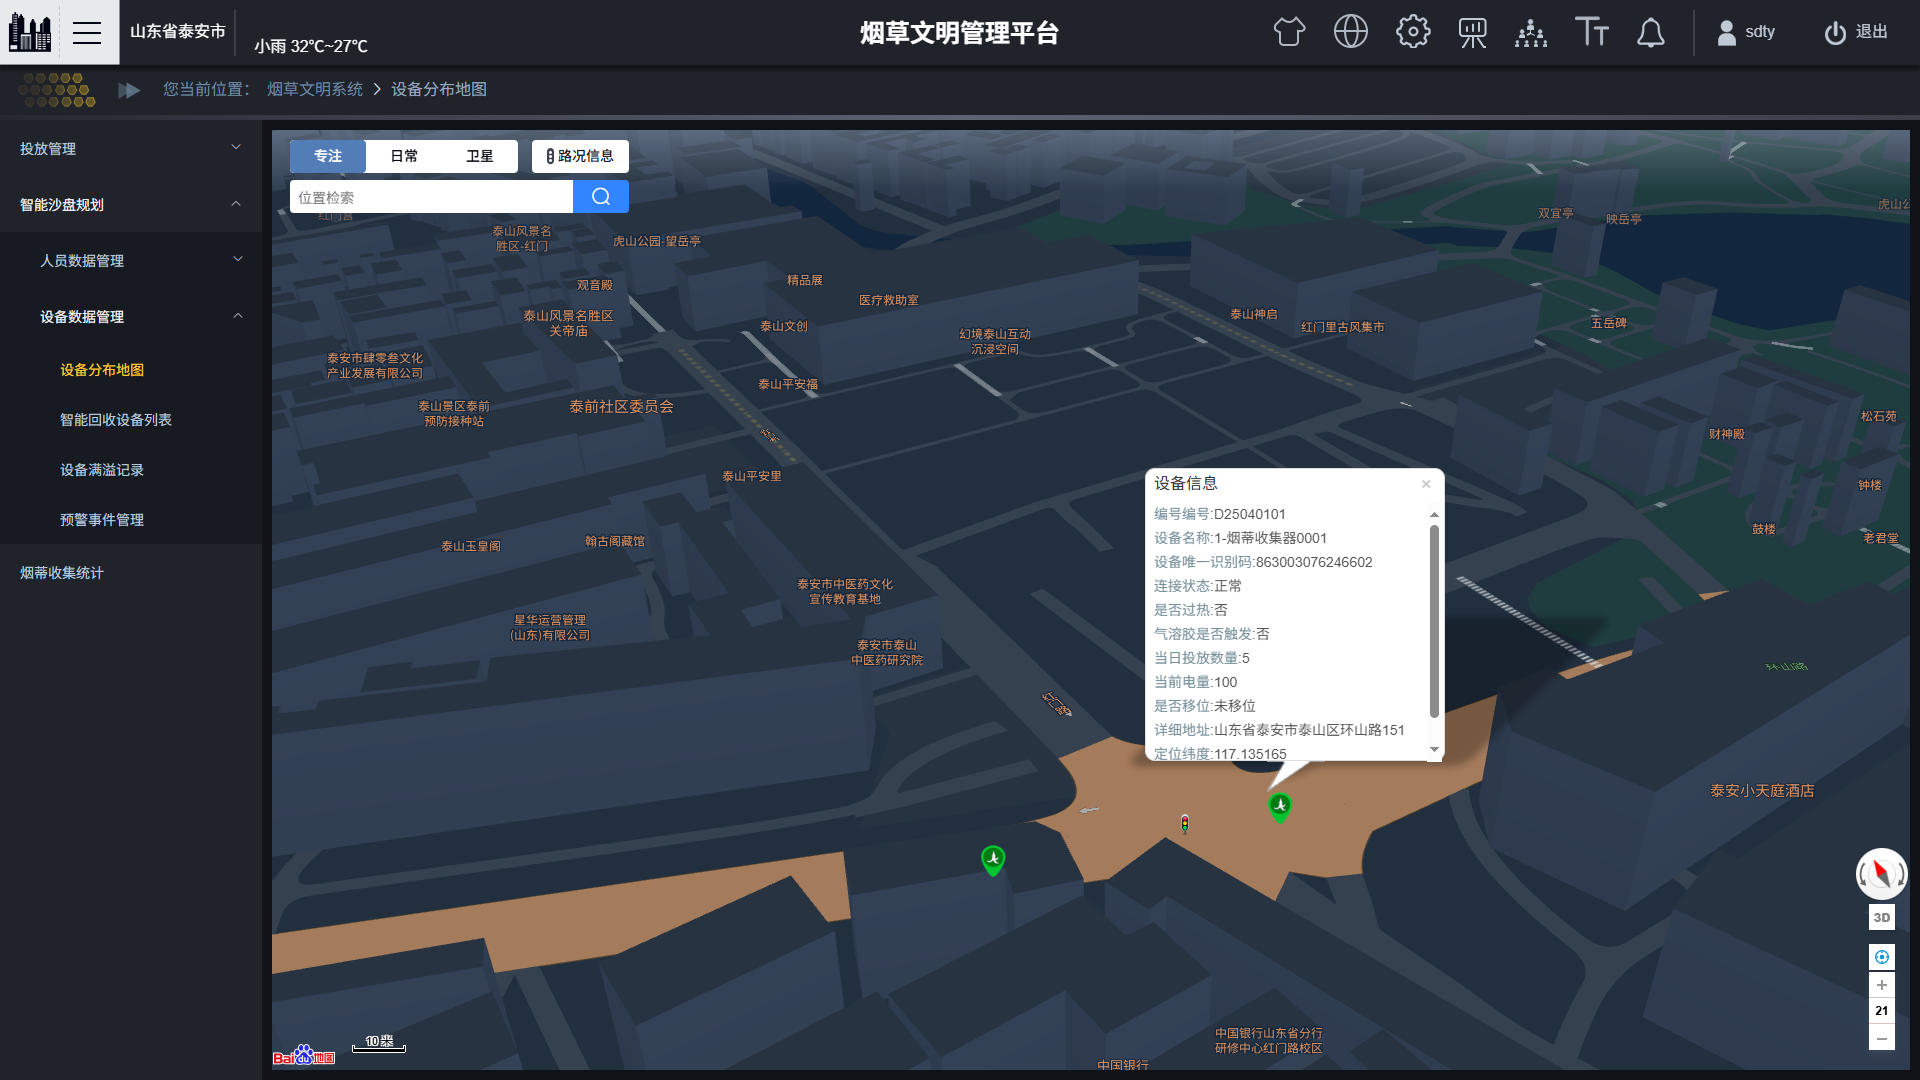Click the 退出 logout button
The width and height of the screenshot is (1920, 1080).
1856,32
